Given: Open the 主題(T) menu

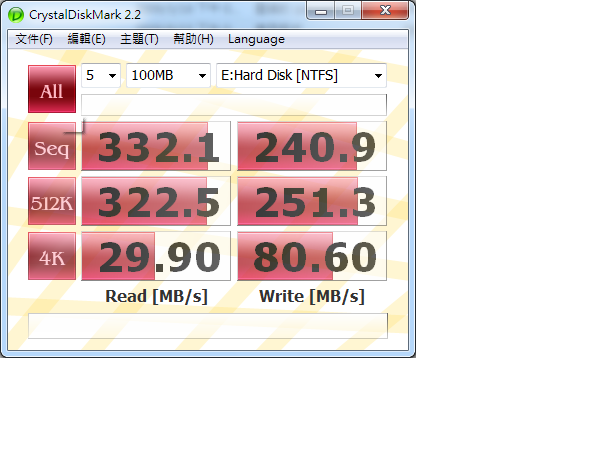Looking at the screenshot, I should (x=139, y=39).
